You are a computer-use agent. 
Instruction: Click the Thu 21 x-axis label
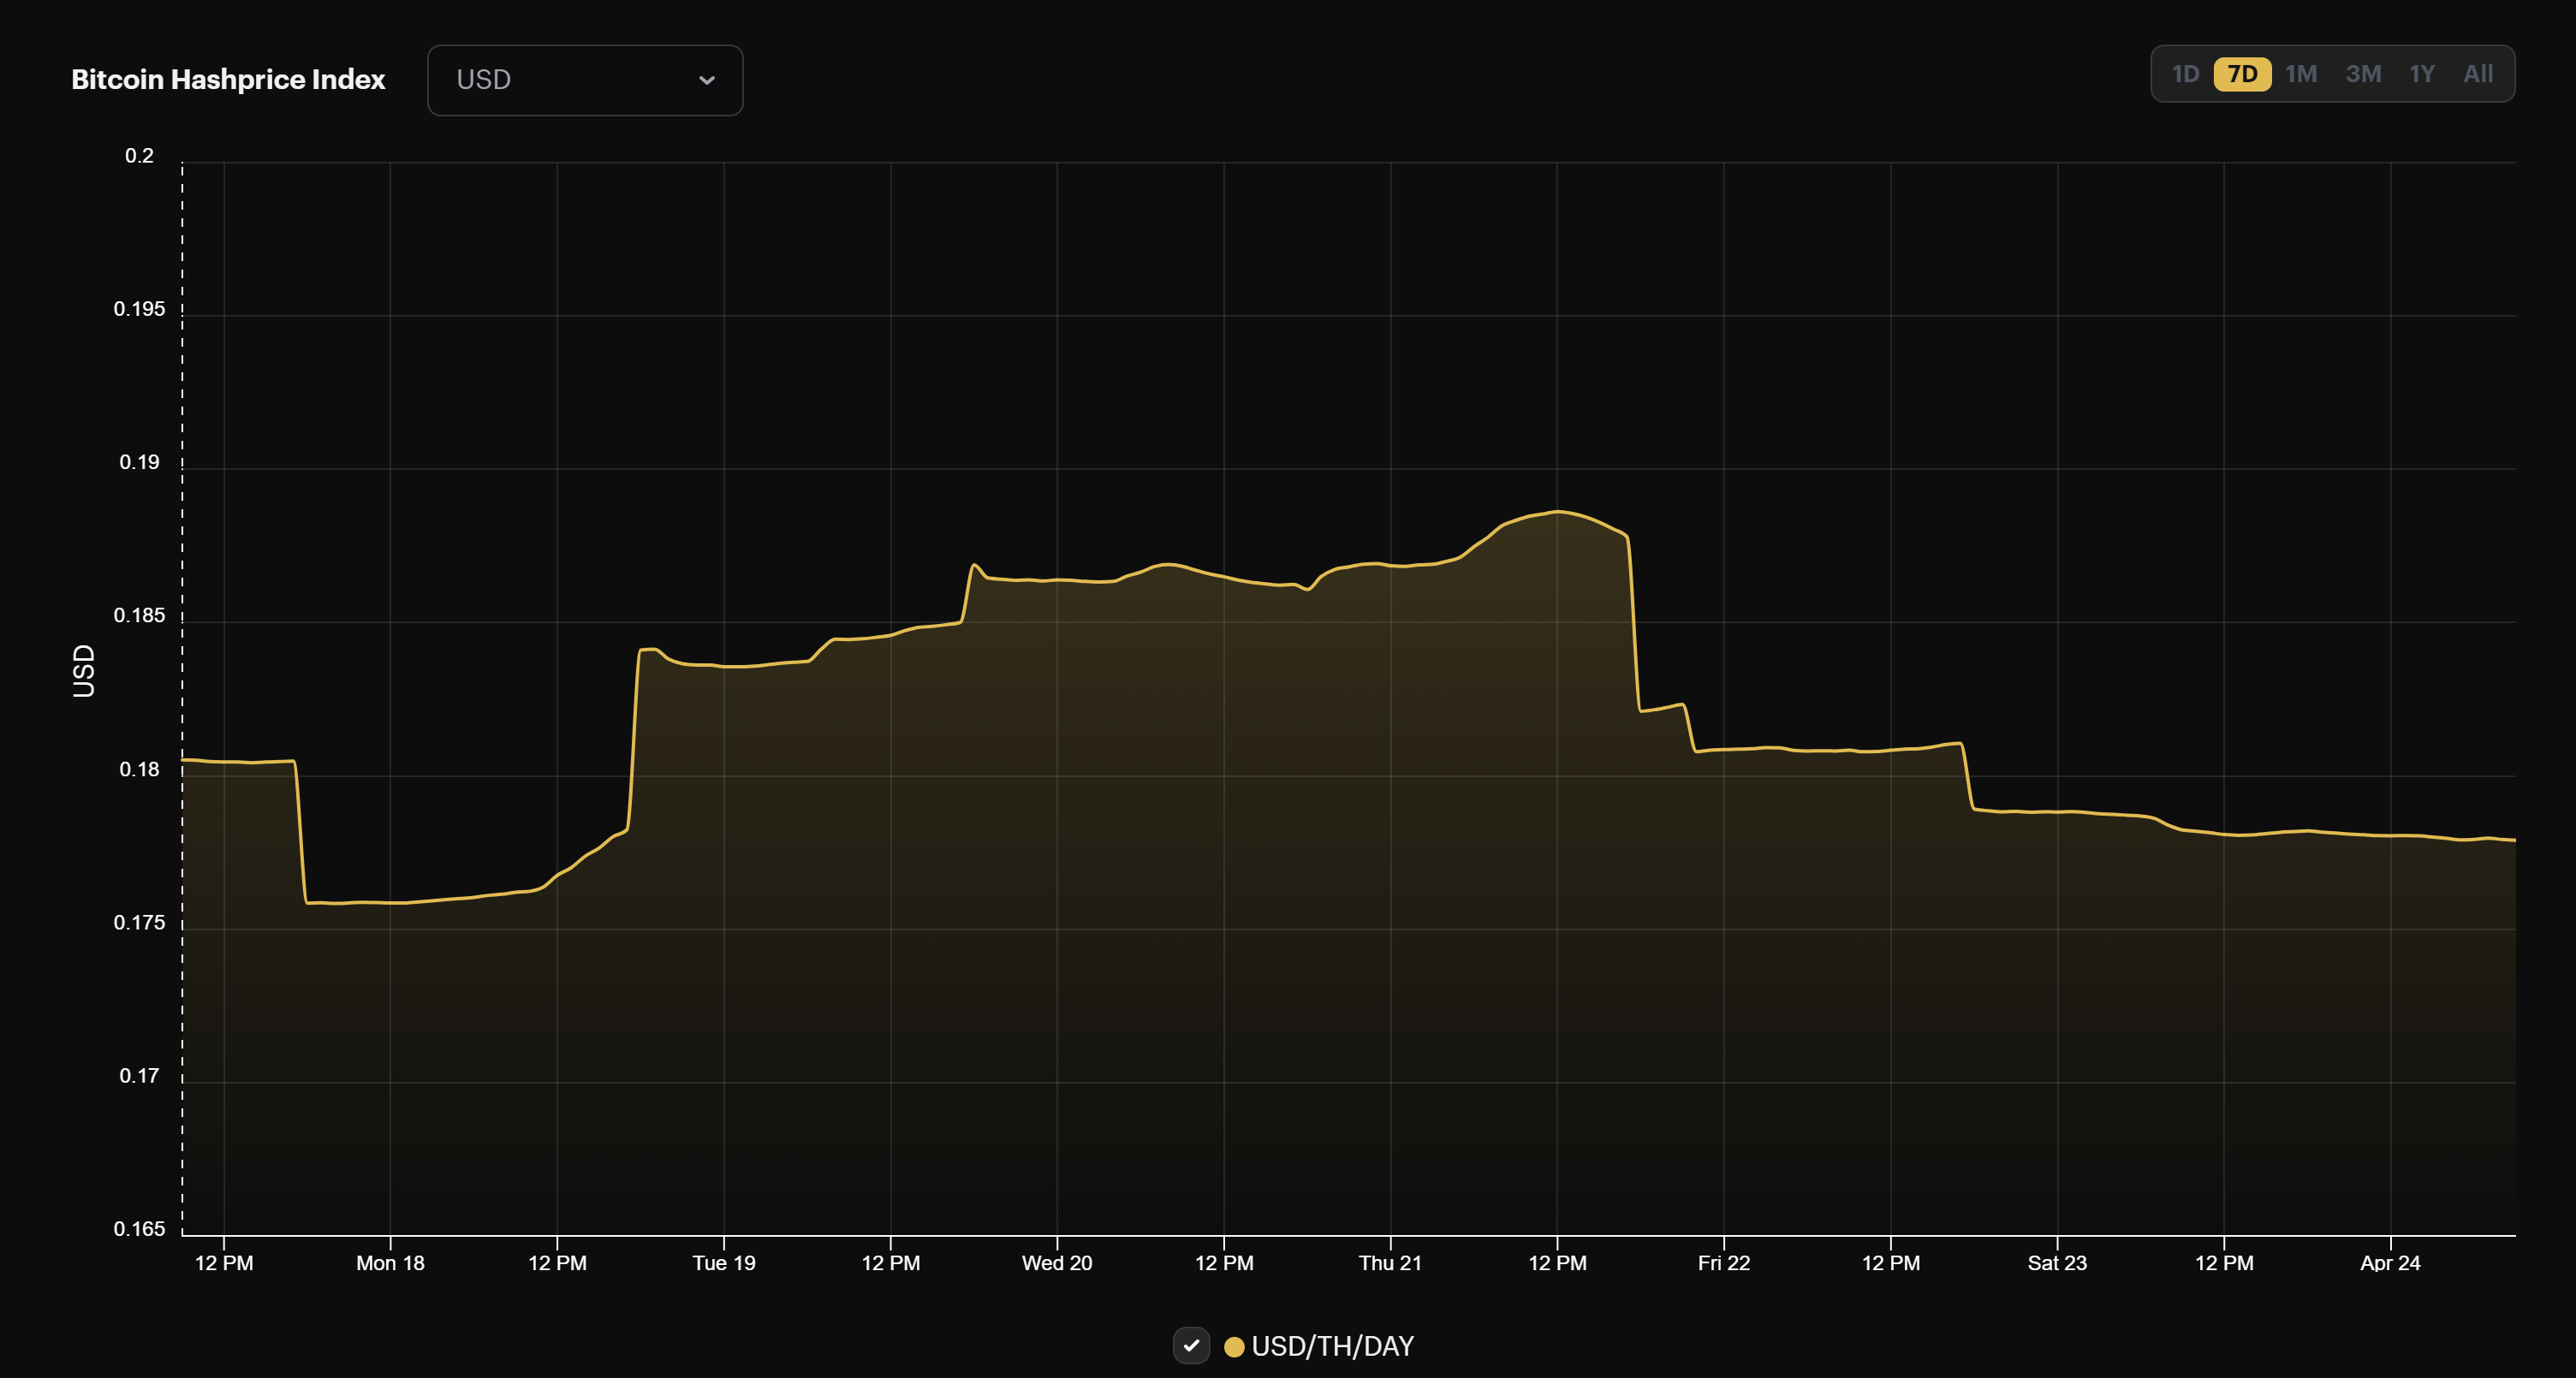(1390, 1263)
